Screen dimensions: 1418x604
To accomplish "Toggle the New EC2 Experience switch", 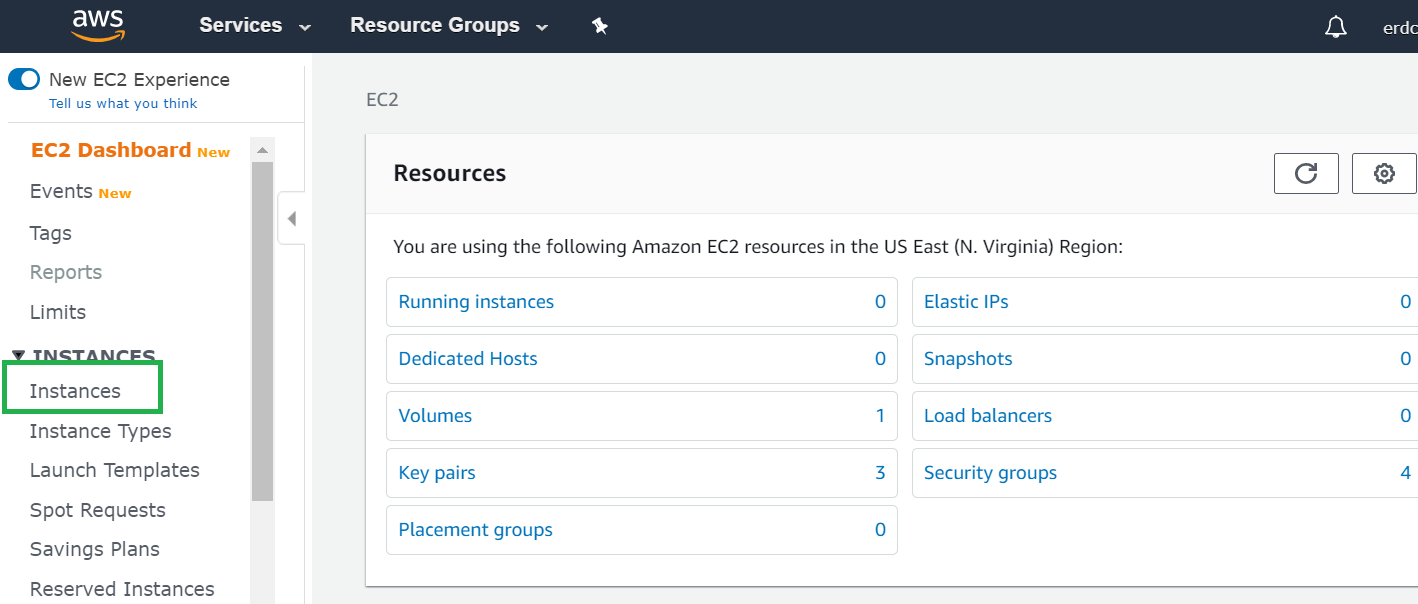I will pos(24,79).
